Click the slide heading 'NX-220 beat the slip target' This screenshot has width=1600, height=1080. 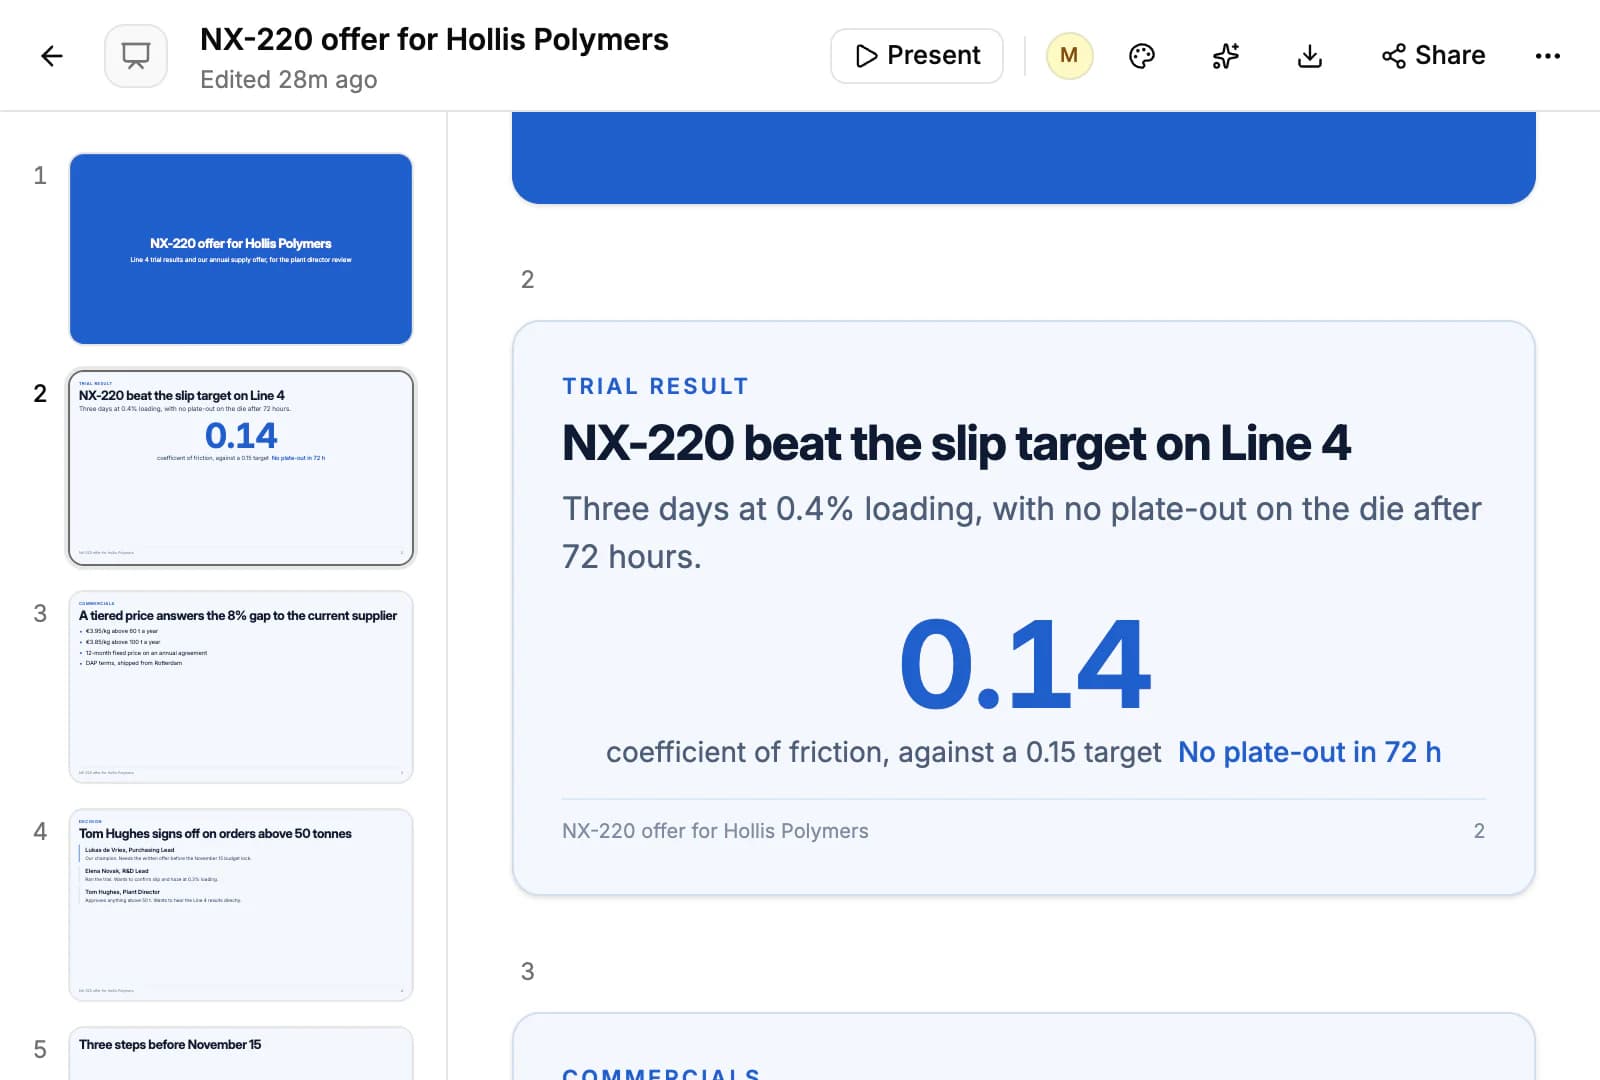[x=956, y=443]
